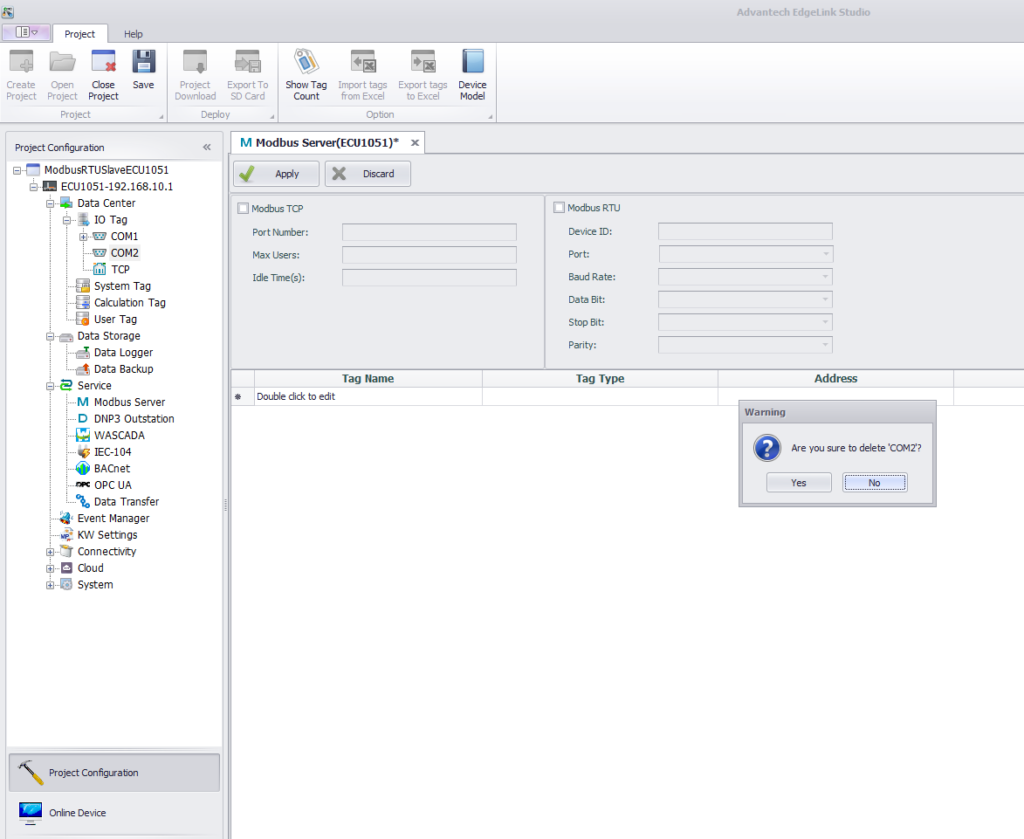The image size is (1024, 839).
Task: Open the Online Device navigation pane
Action: pyautogui.click(x=114, y=813)
